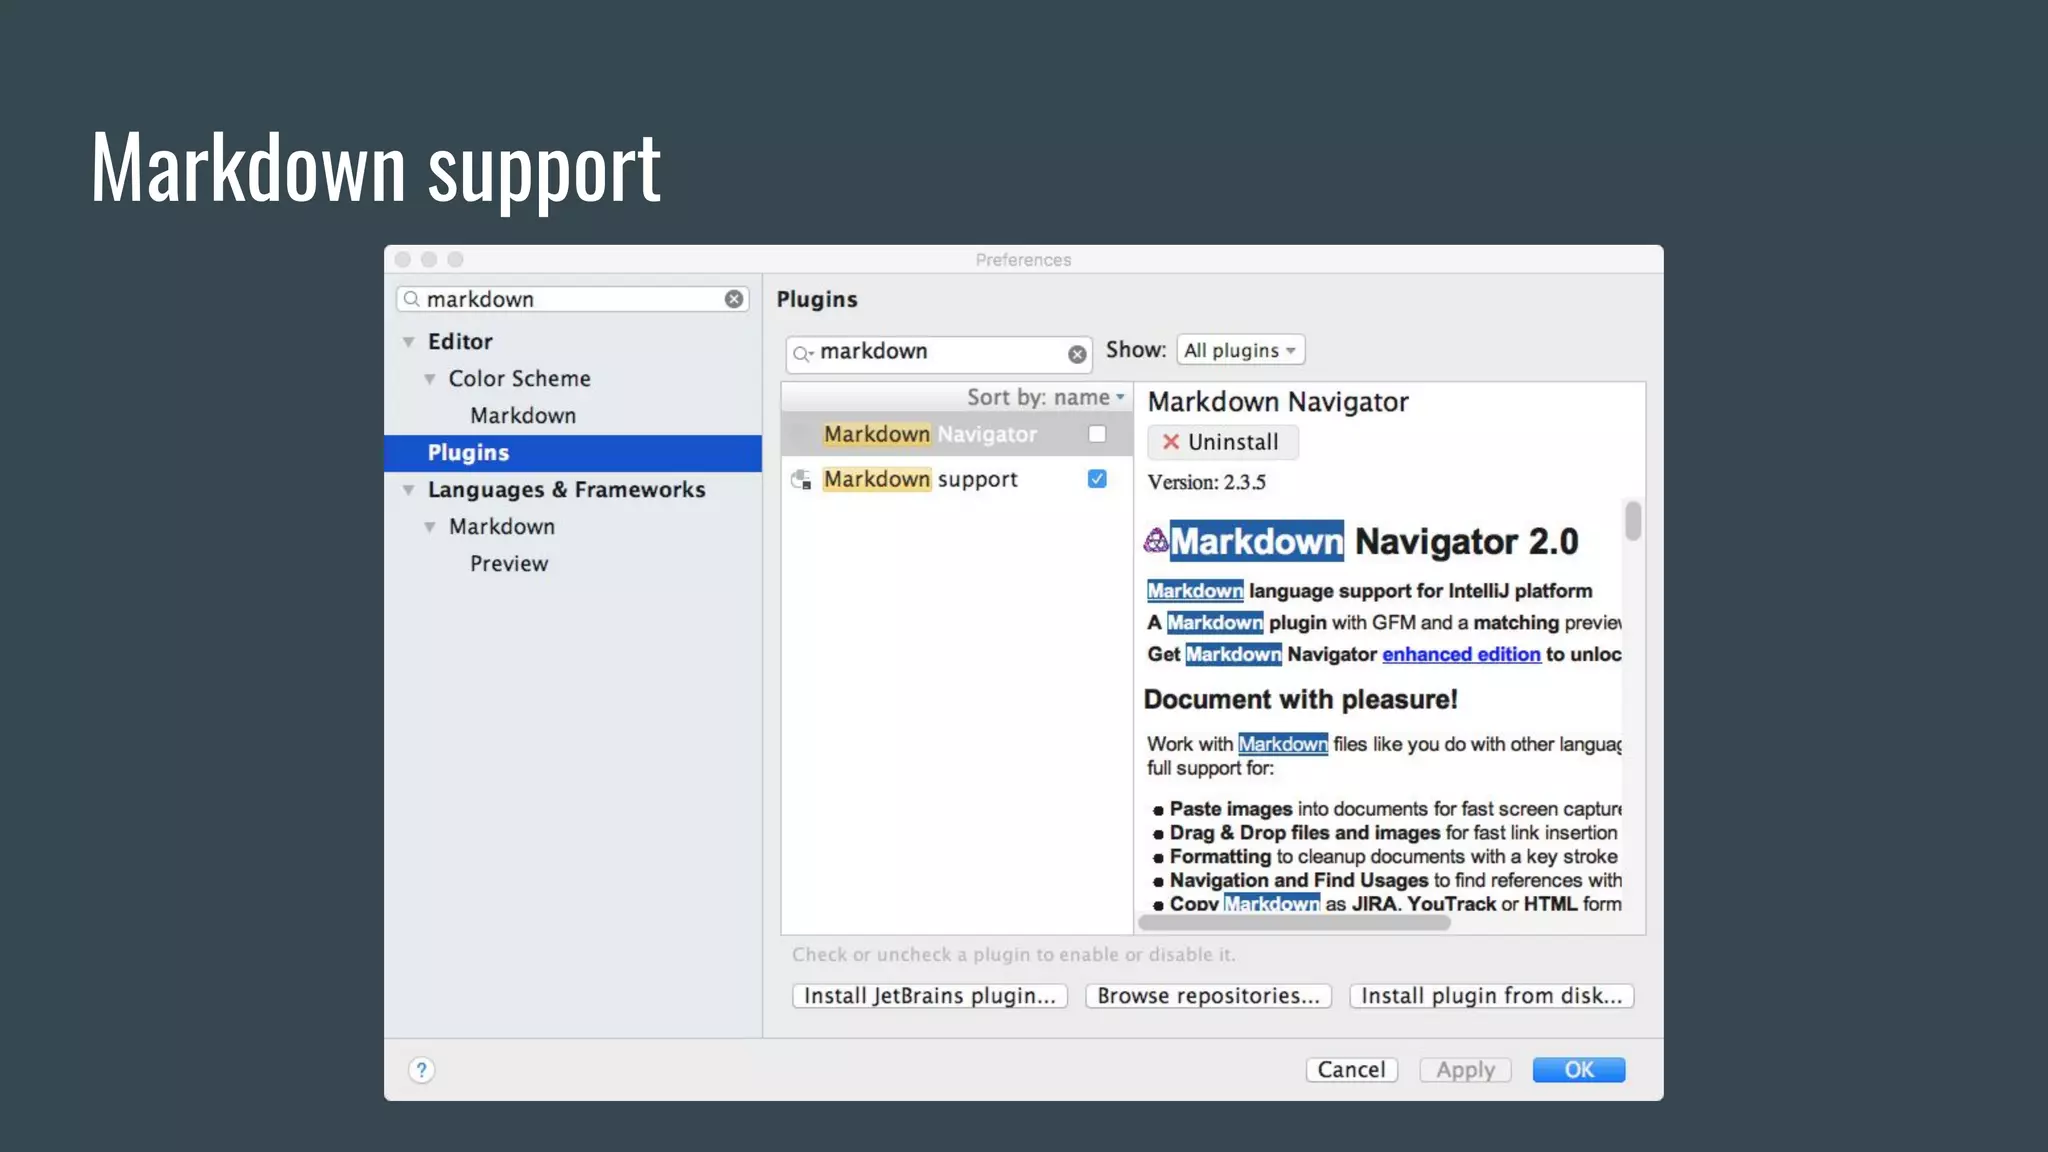
Task: Open the enhanced edition link
Action: click(1461, 654)
